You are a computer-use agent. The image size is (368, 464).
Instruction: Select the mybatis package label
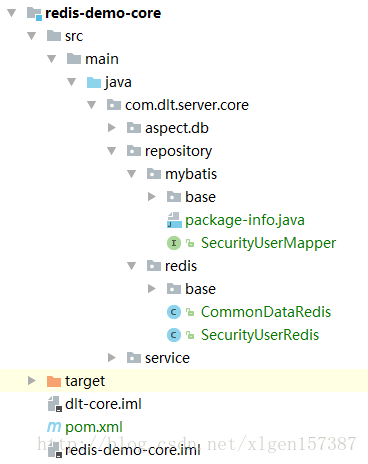pyautogui.click(x=191, y=174)
